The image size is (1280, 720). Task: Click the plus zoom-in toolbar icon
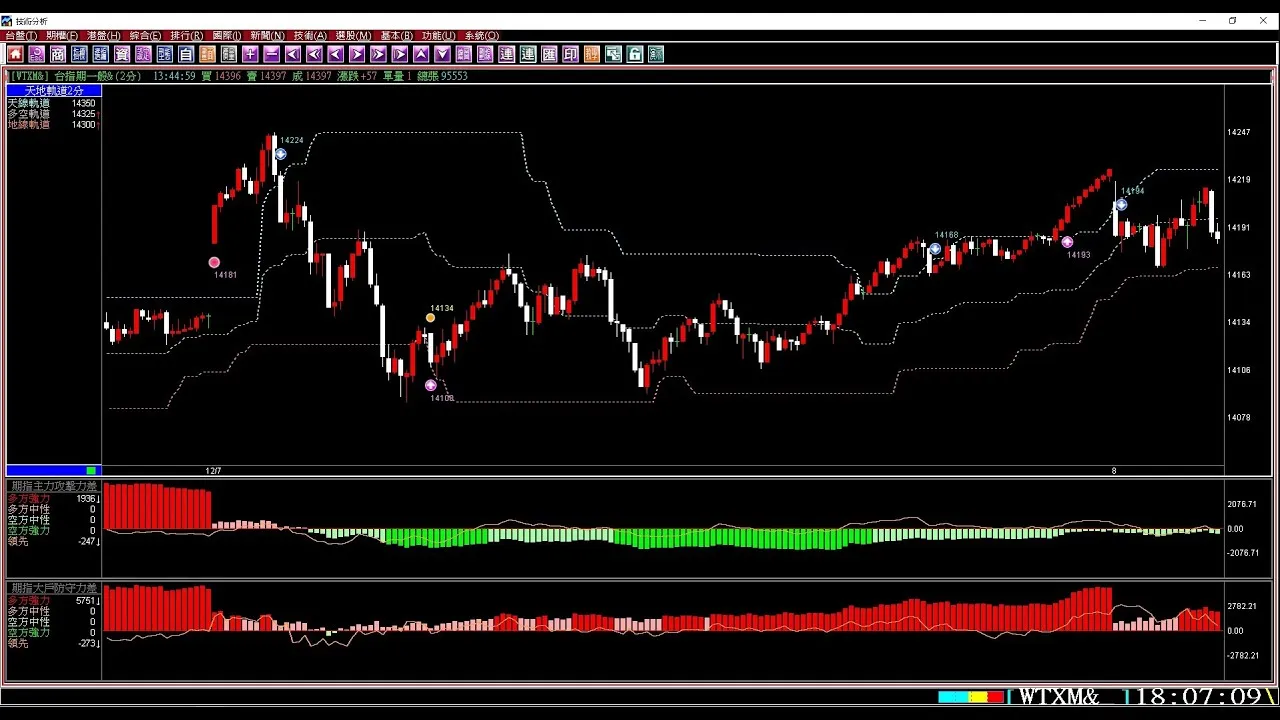pos(250,54)
